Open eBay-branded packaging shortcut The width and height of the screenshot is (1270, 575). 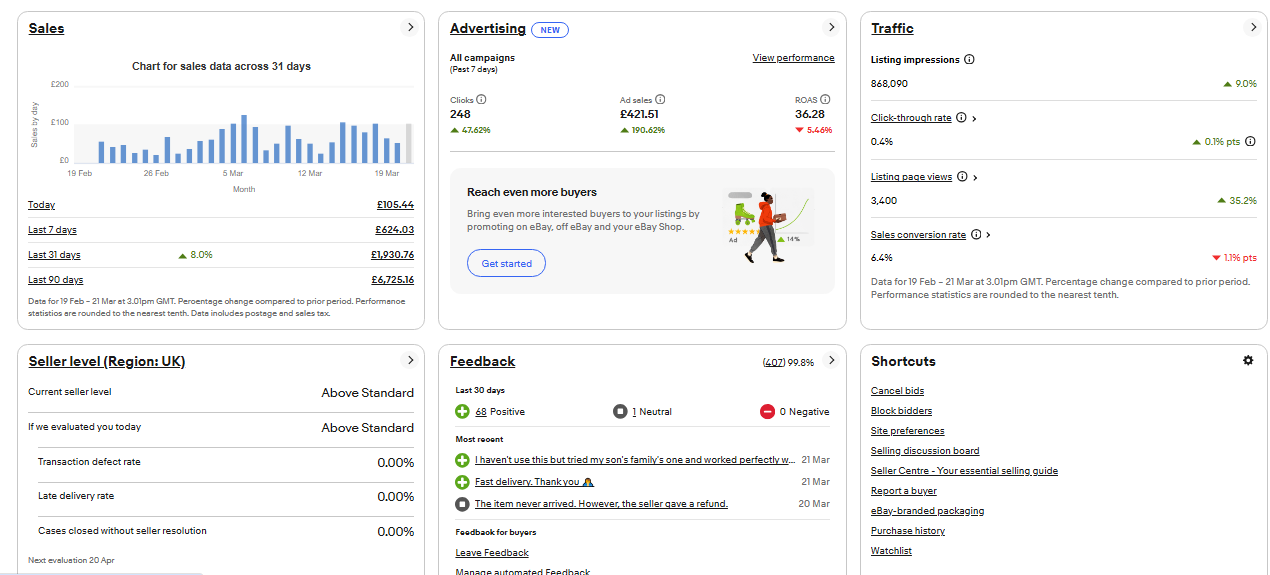pos(927,511)
